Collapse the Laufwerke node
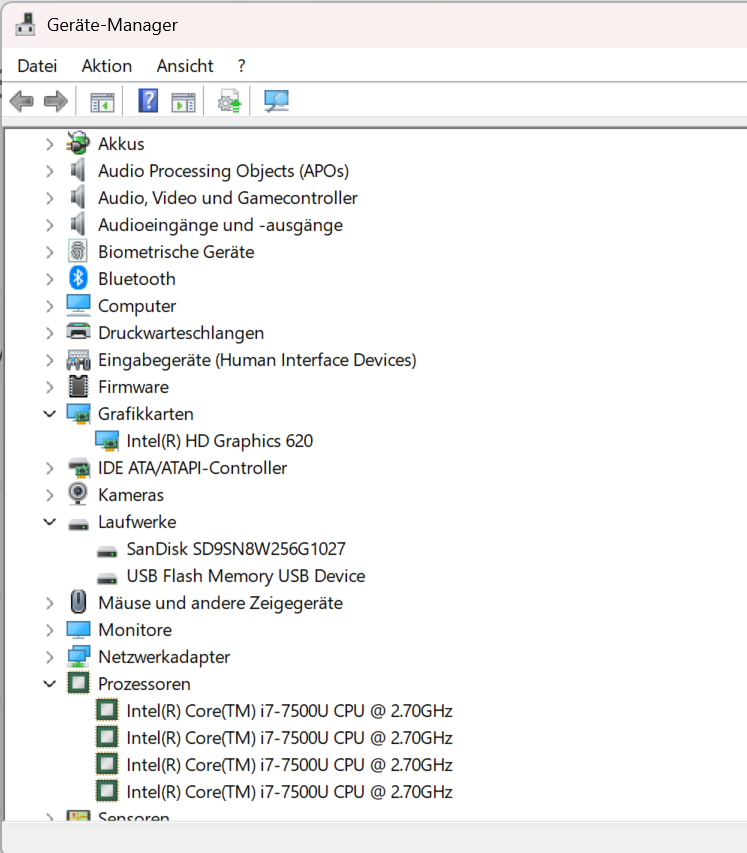 [50, 522]
